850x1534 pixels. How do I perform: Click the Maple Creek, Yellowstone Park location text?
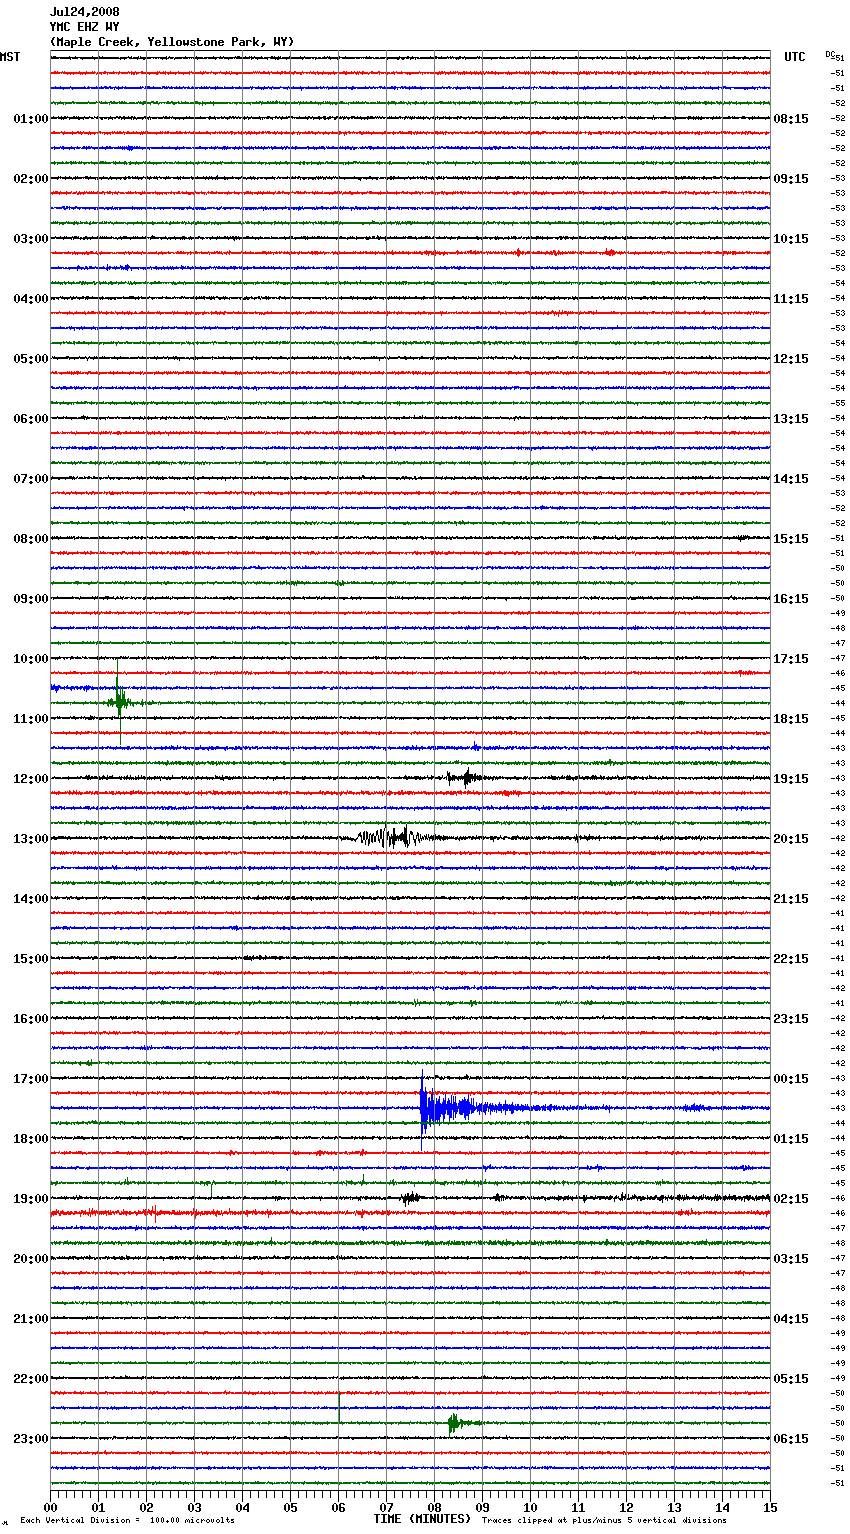(x=172, y=42)
